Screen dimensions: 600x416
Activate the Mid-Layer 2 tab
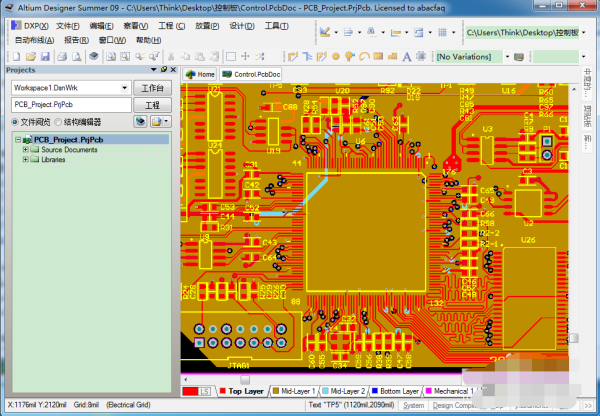(x=344, y=391)
